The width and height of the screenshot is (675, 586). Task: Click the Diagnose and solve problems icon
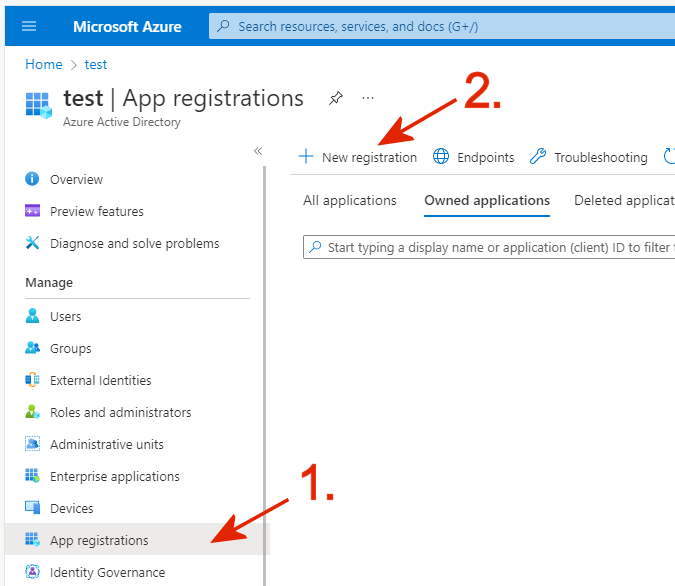pos(32,243)
